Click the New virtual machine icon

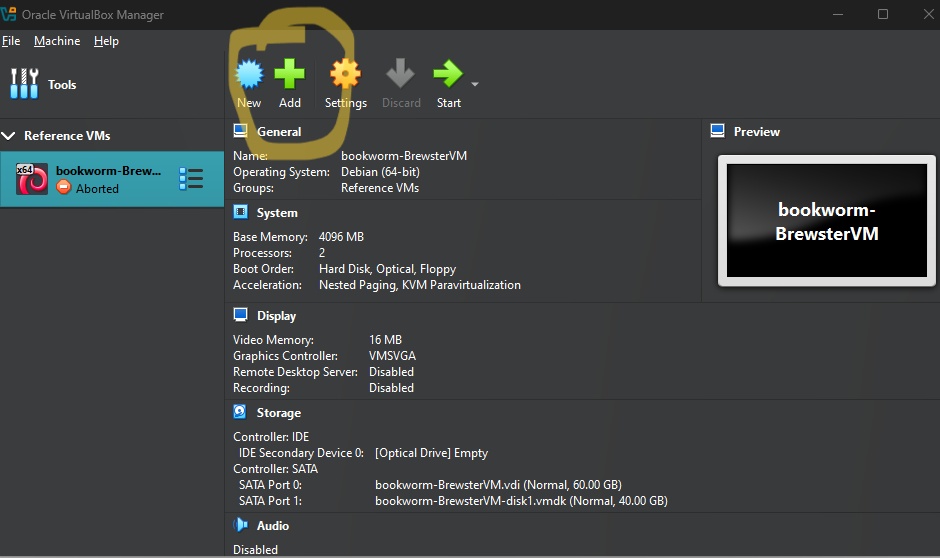click(249, 74)
